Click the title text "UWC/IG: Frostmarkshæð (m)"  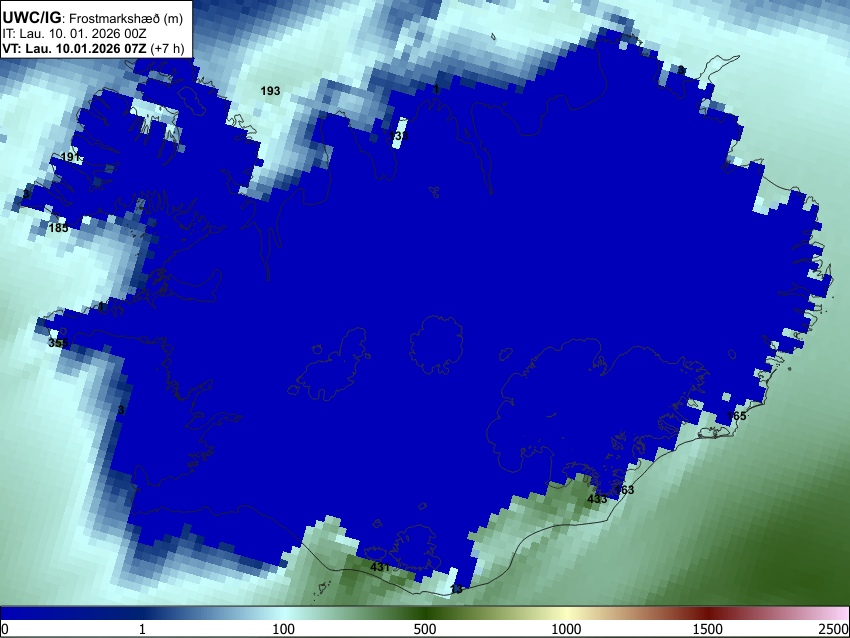[x=93, y=18]
